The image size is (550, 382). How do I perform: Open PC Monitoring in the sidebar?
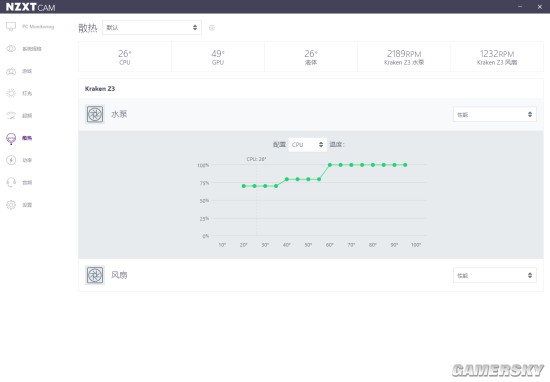(30, 27)
